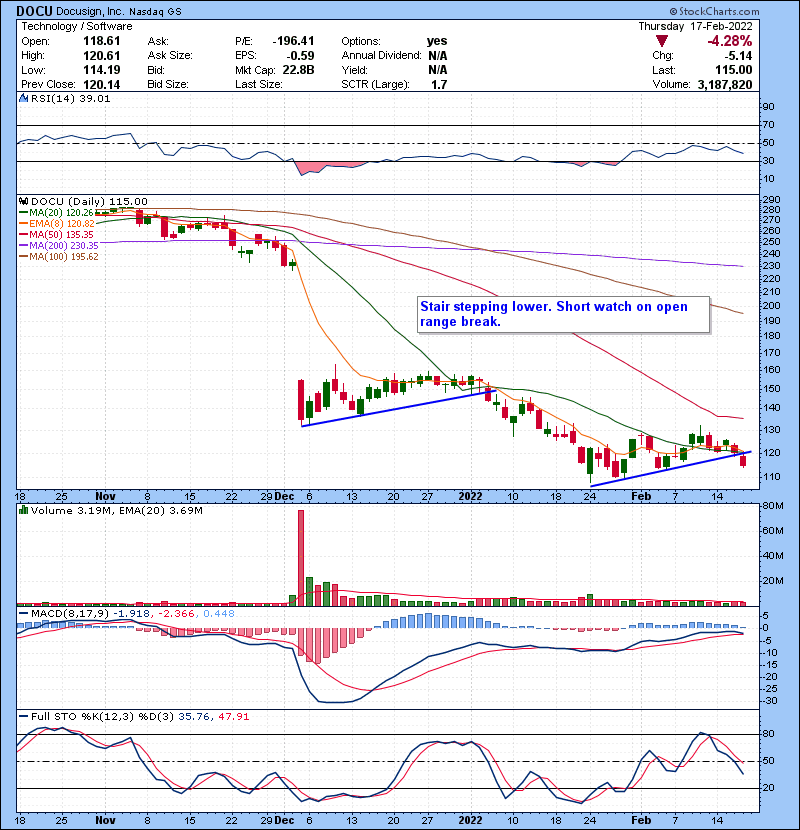The width and height of the screenshot is (800, 830).
Task: Click the Open value 118.61
Action: pyautogui.click(x=102, y=41)
